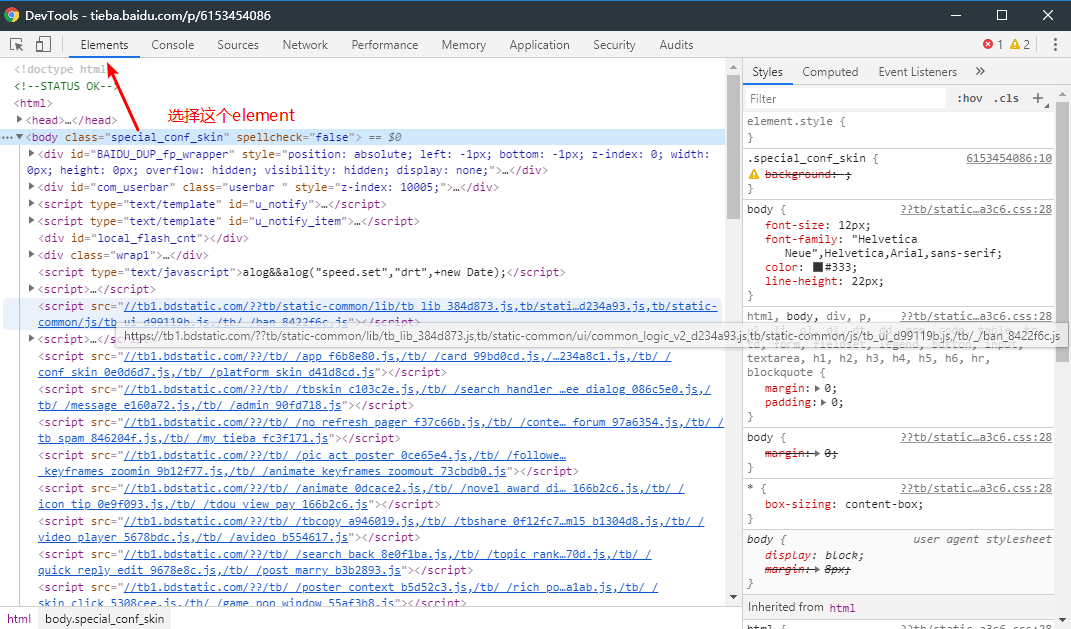Open the yellow warning count indicator
The image size is (1071, 629).
coord(1020,44)
